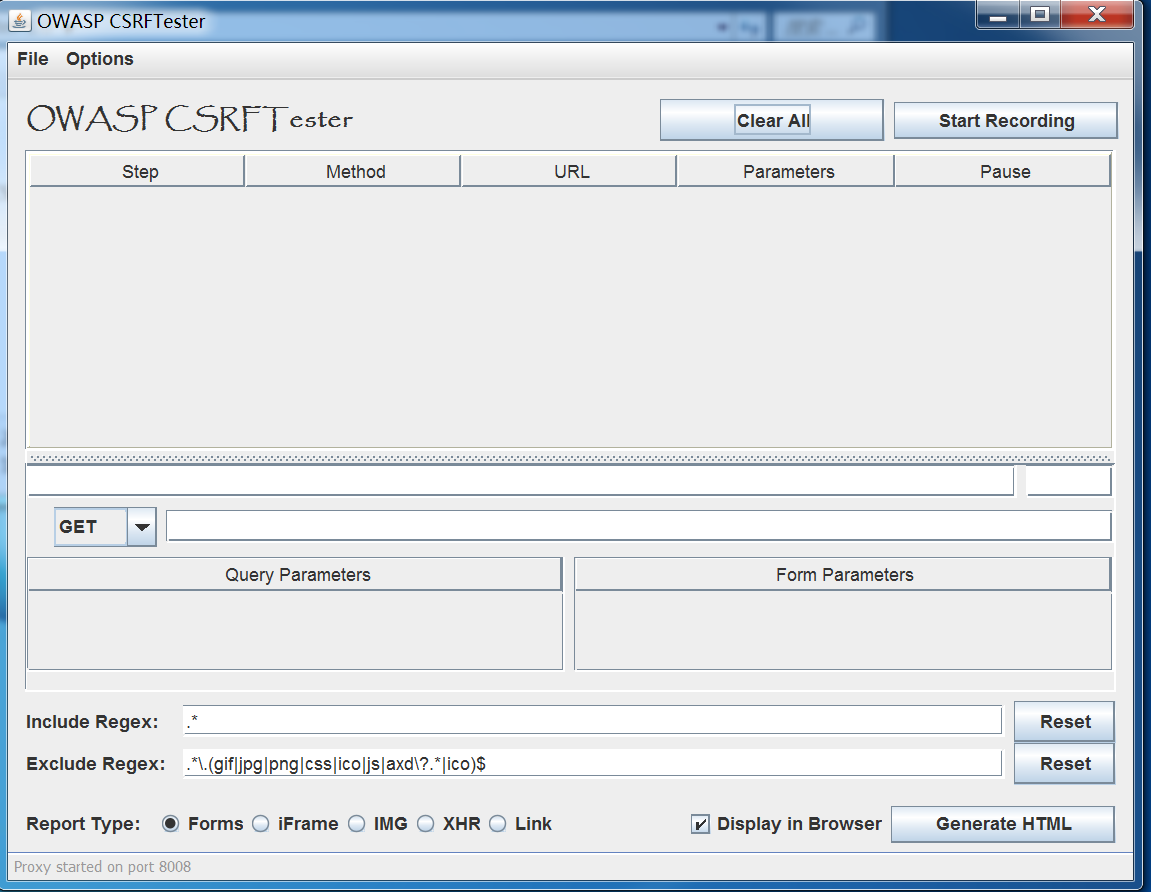The height and width of the screenshot is (892, 1151).
Task: Click Start Recording
Action: [x=1006, y=120]
